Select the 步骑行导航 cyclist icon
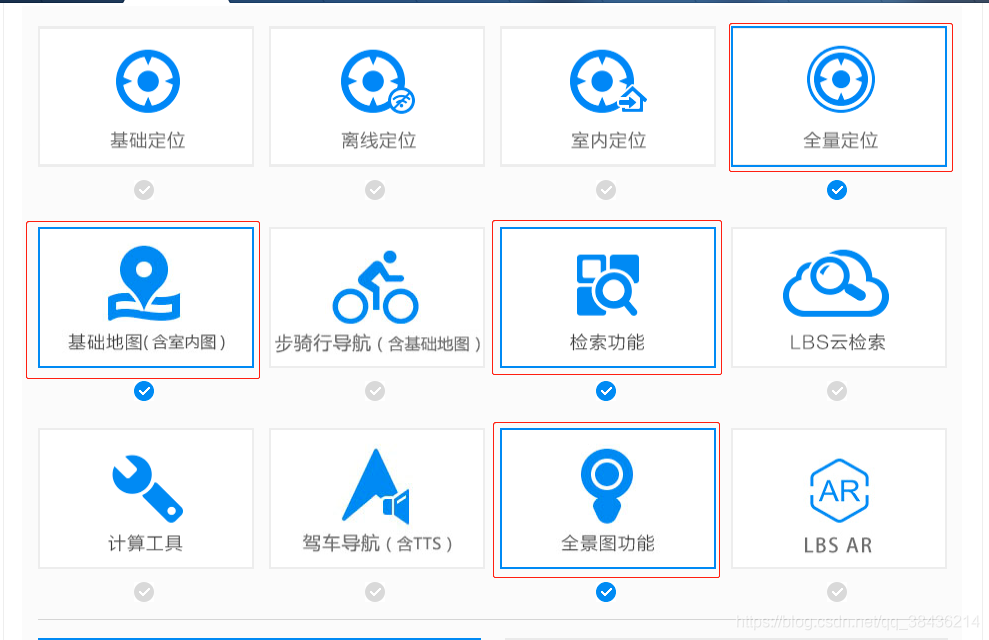Viewport: 989px width, 640px height. point(376,287)
